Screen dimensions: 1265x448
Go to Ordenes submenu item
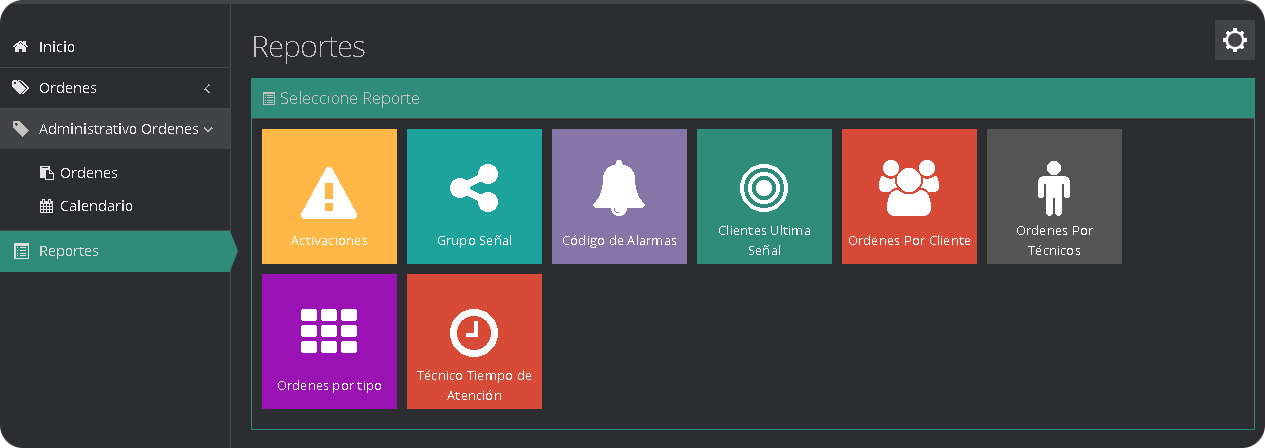click(x=88, y=173)
